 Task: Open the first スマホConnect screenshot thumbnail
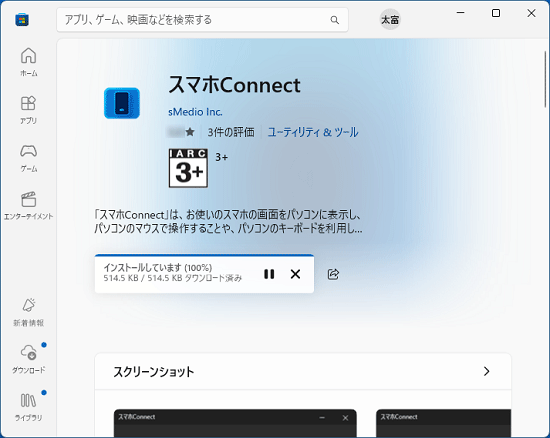[x=235, y=423]
